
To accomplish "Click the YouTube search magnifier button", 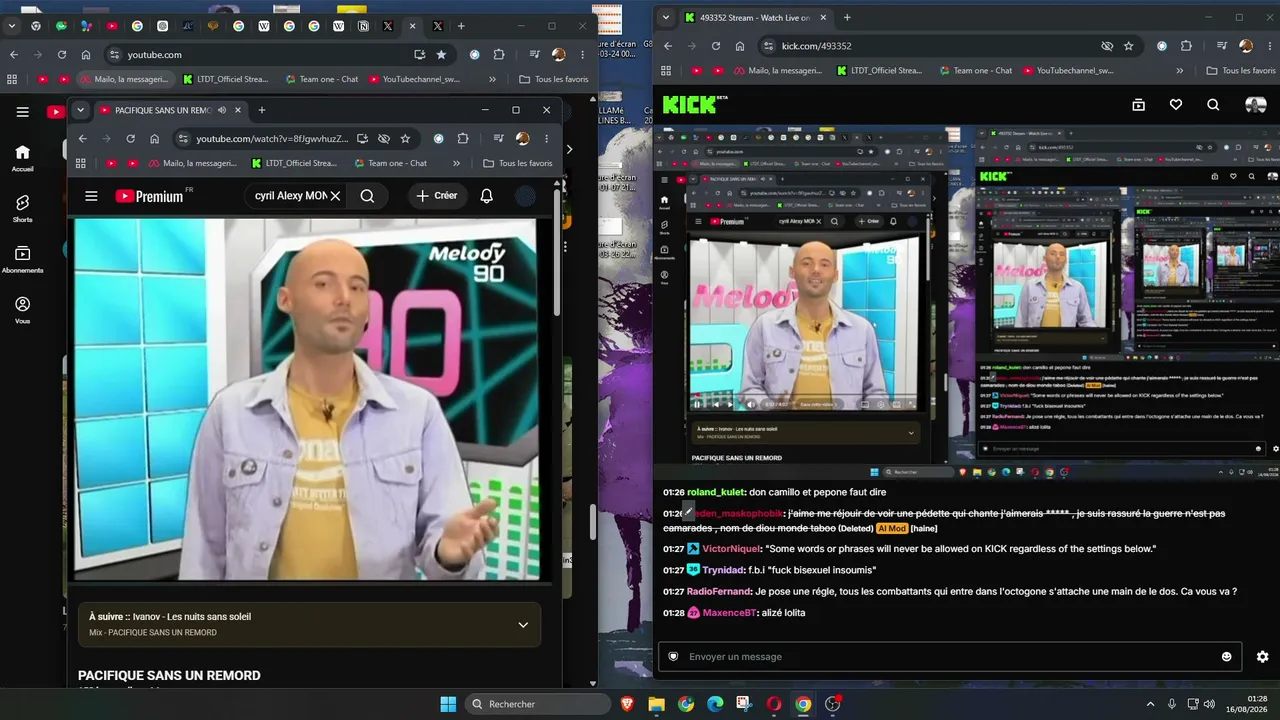I will pyautogui.click(x=367, y=196).
